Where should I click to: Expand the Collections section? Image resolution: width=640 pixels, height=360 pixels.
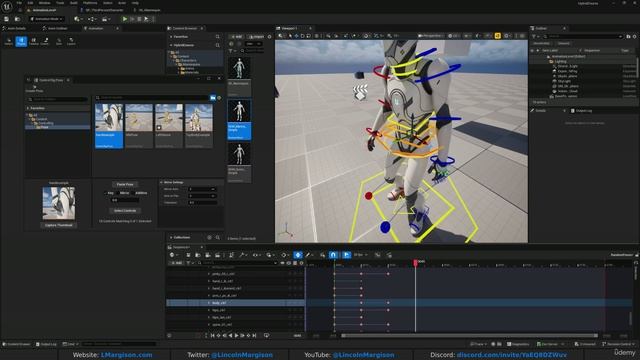tap(171, 238)
